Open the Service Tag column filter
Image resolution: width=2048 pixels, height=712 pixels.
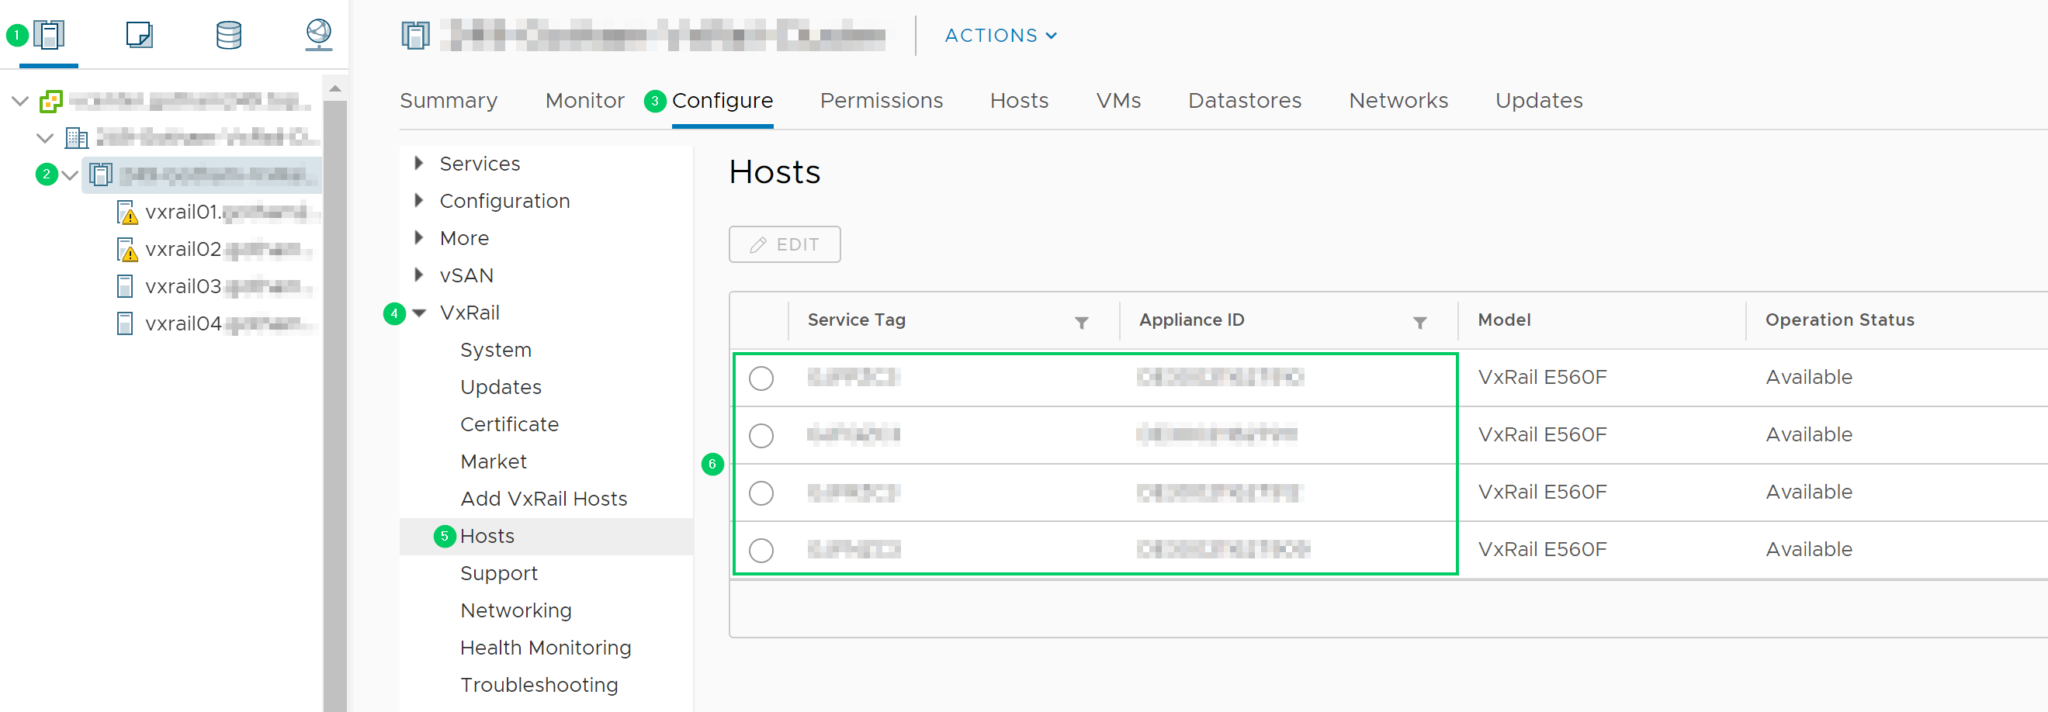coord(1081,322)
